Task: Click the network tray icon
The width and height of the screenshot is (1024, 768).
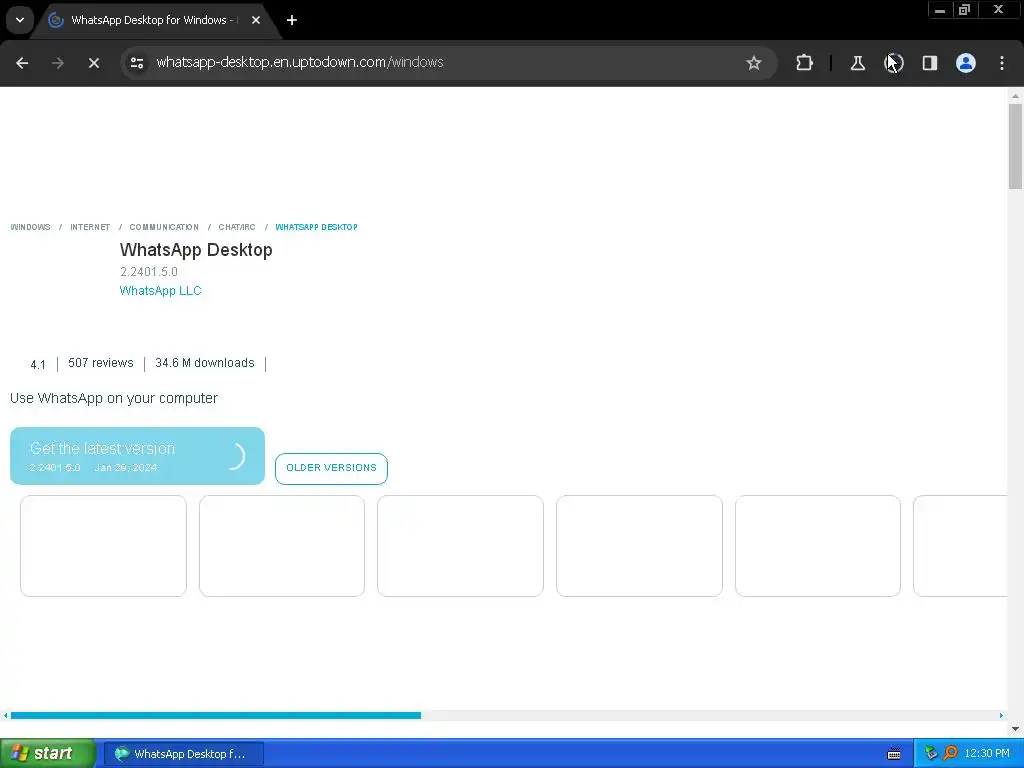Action: click(931, 754)
